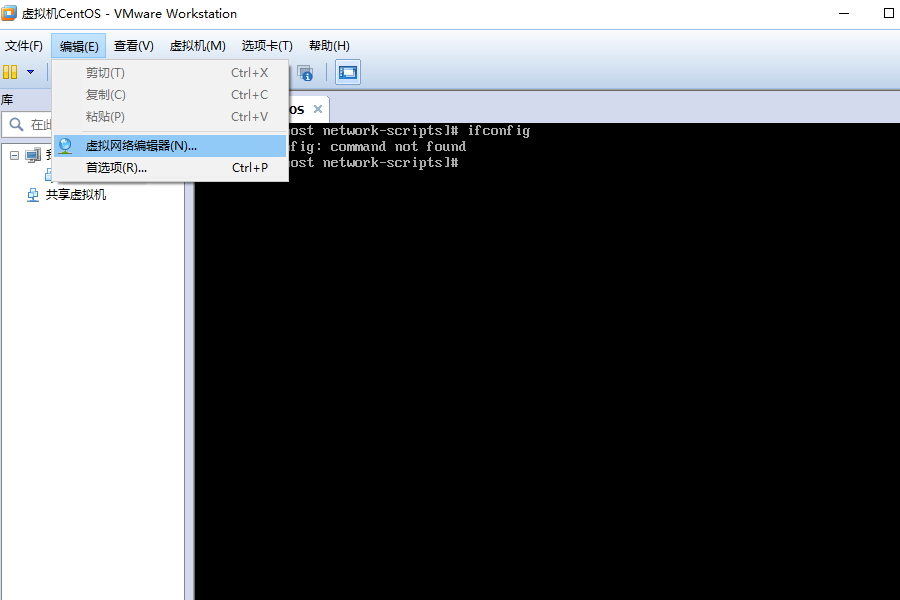The width and height of the screenshot is (900, 600).
Task: Open the 查看(V) menu
Action: 133,46
